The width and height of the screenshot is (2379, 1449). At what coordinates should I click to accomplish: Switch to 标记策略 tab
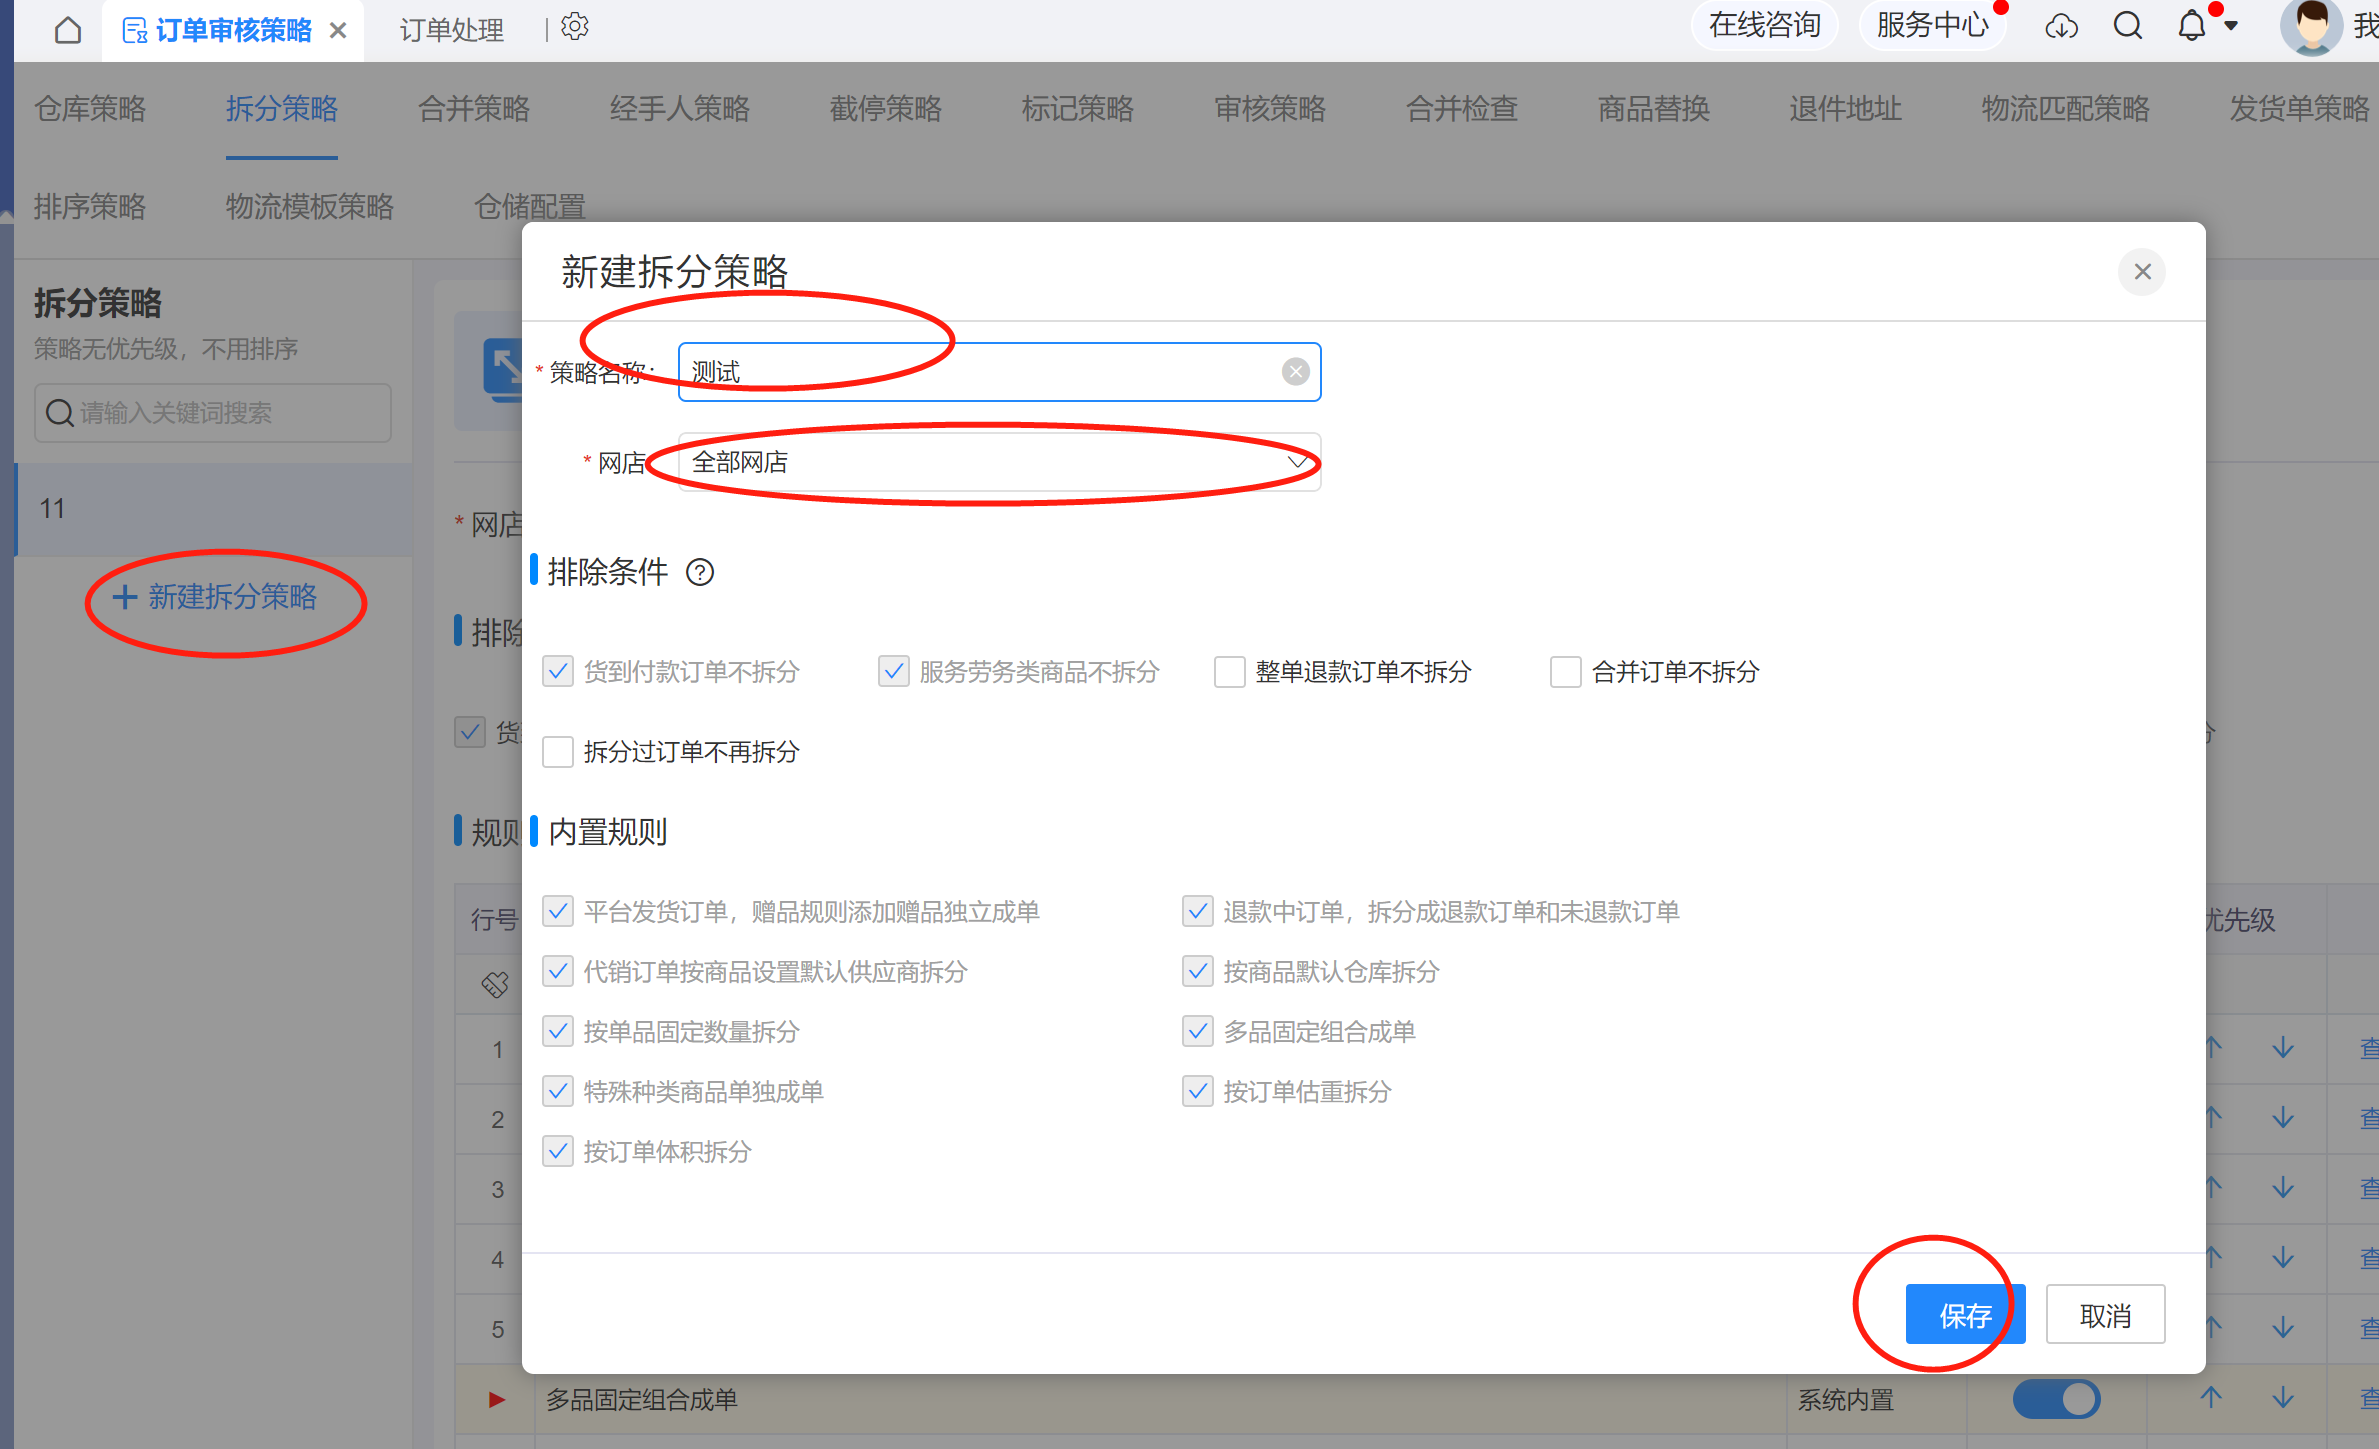click(1078, 108)
